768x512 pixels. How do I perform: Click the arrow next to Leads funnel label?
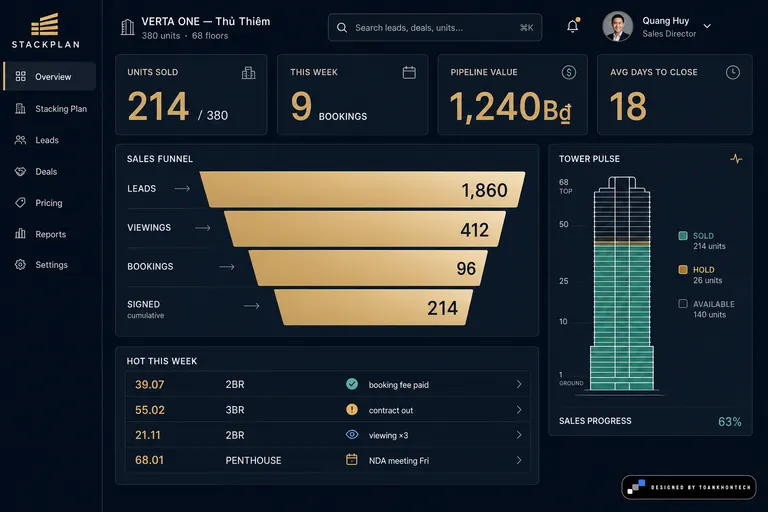point(182,189)
